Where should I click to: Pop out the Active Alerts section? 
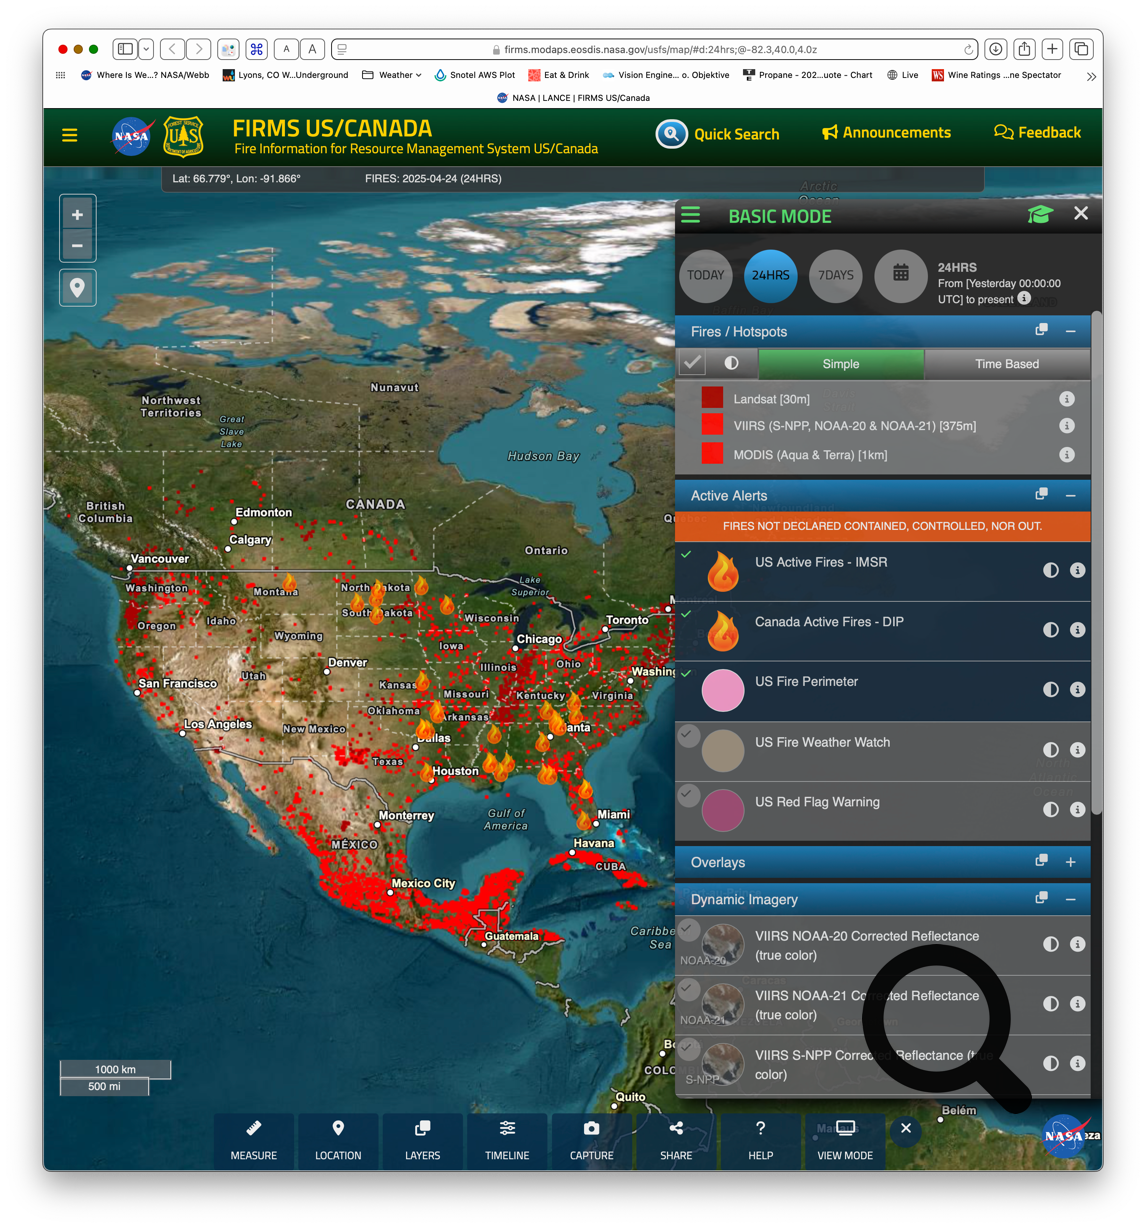click(x=1041, y=494)
